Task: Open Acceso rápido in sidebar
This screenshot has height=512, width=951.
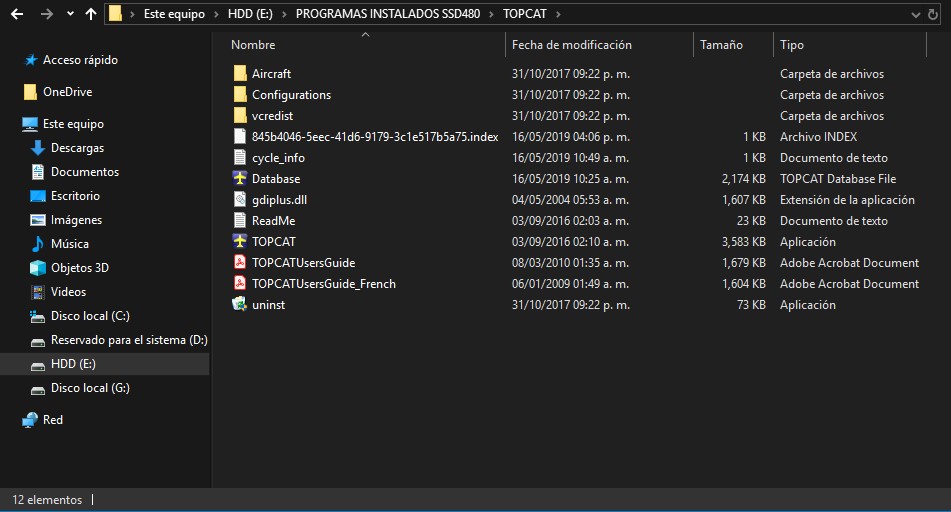Action: pos(80,59)
